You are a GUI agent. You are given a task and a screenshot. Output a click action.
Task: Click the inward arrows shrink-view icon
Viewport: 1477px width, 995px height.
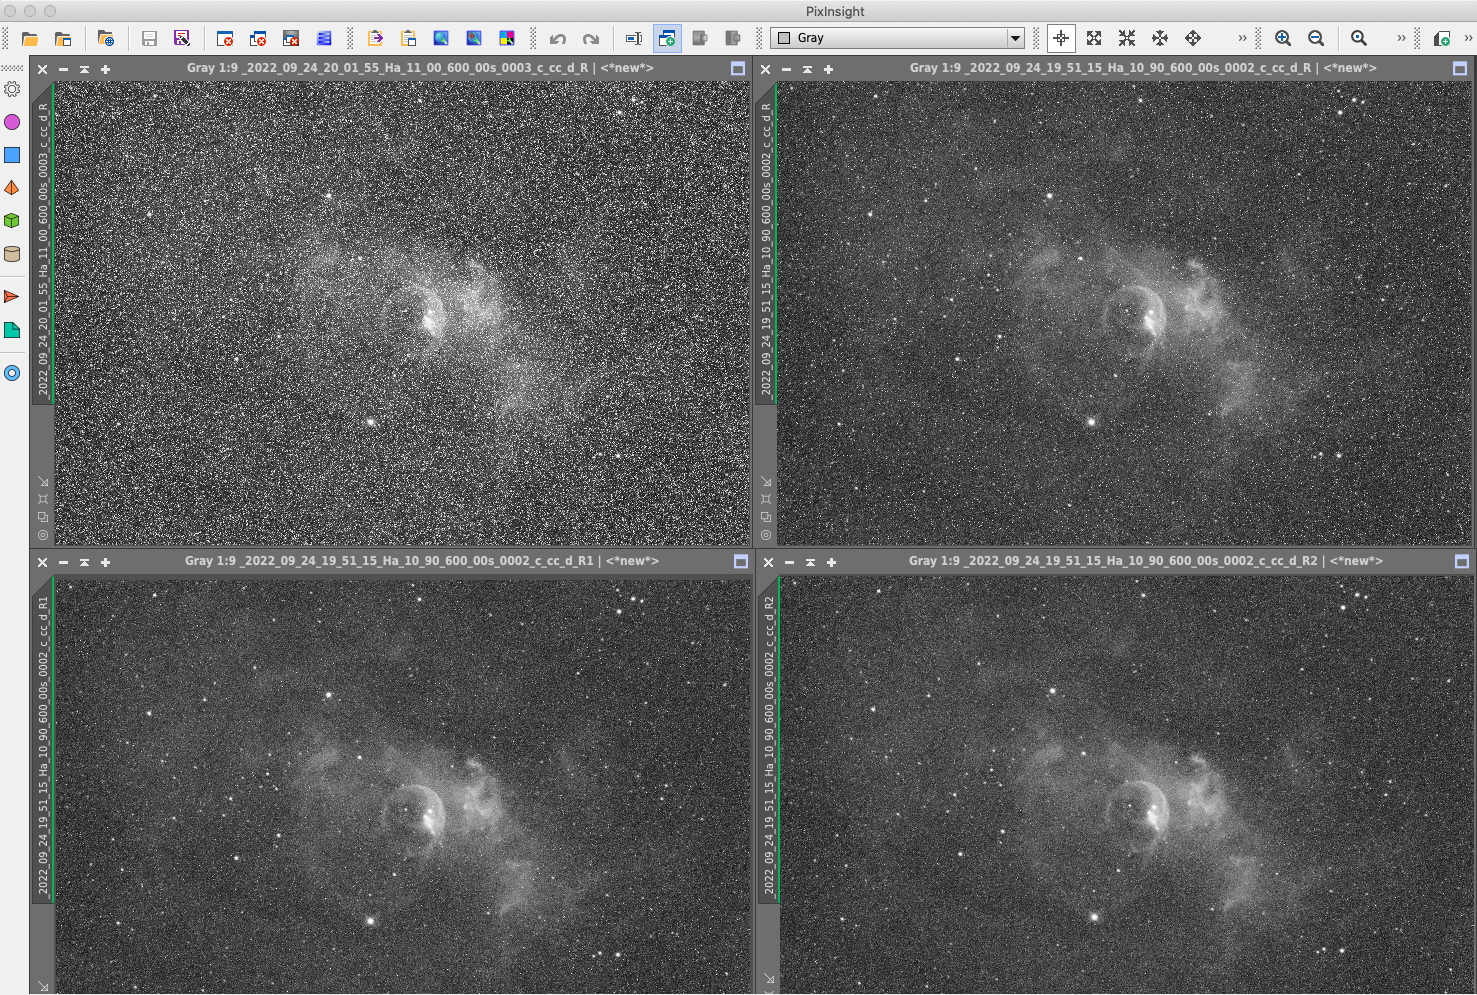[1127, 38]
